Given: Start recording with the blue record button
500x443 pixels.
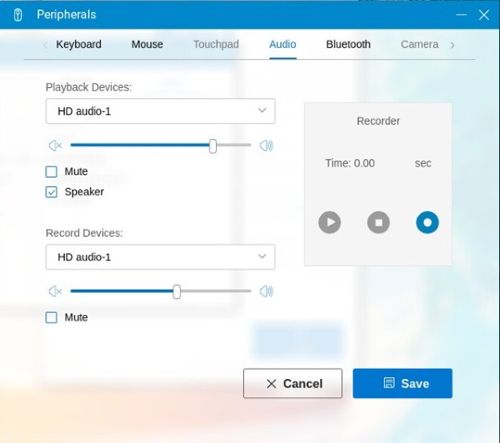Looking at the screenshot, I should [427, 222].
